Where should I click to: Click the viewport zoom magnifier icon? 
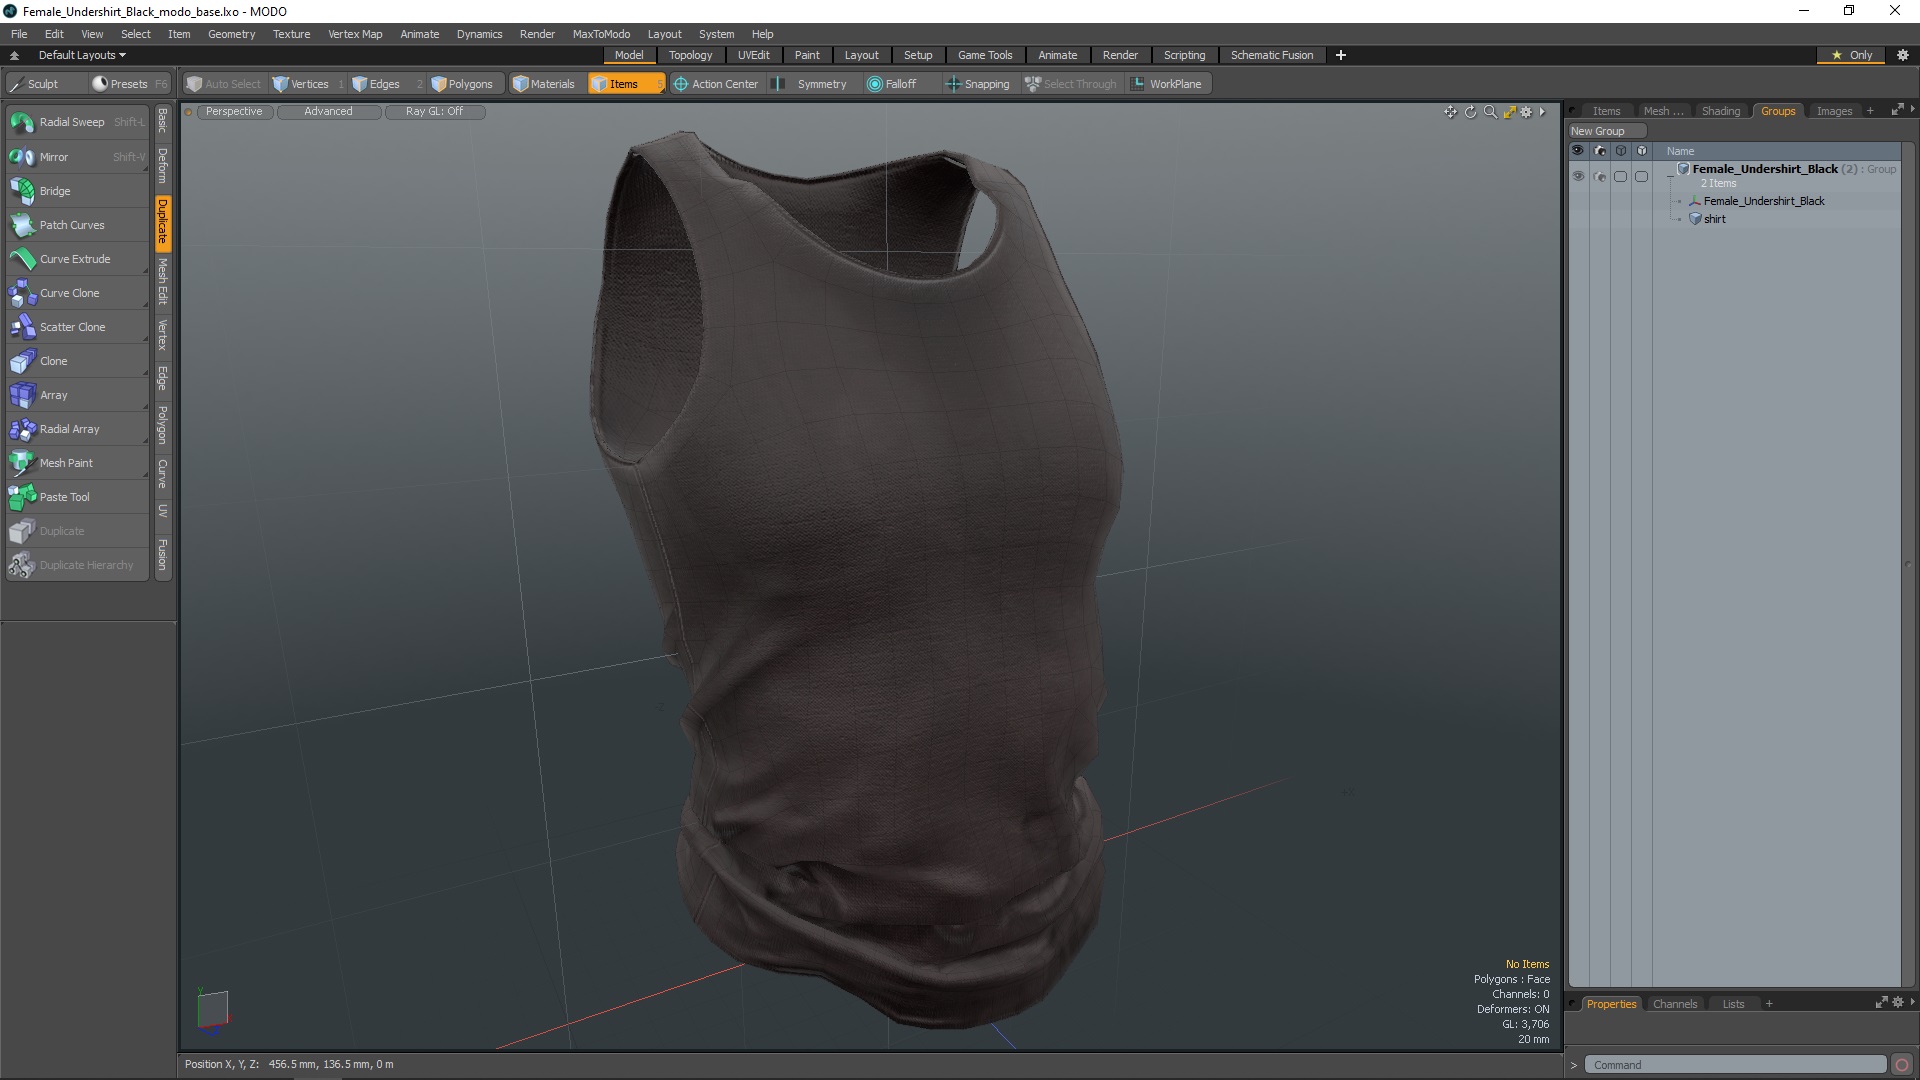pyautogui.click(x=1490, y=112)
